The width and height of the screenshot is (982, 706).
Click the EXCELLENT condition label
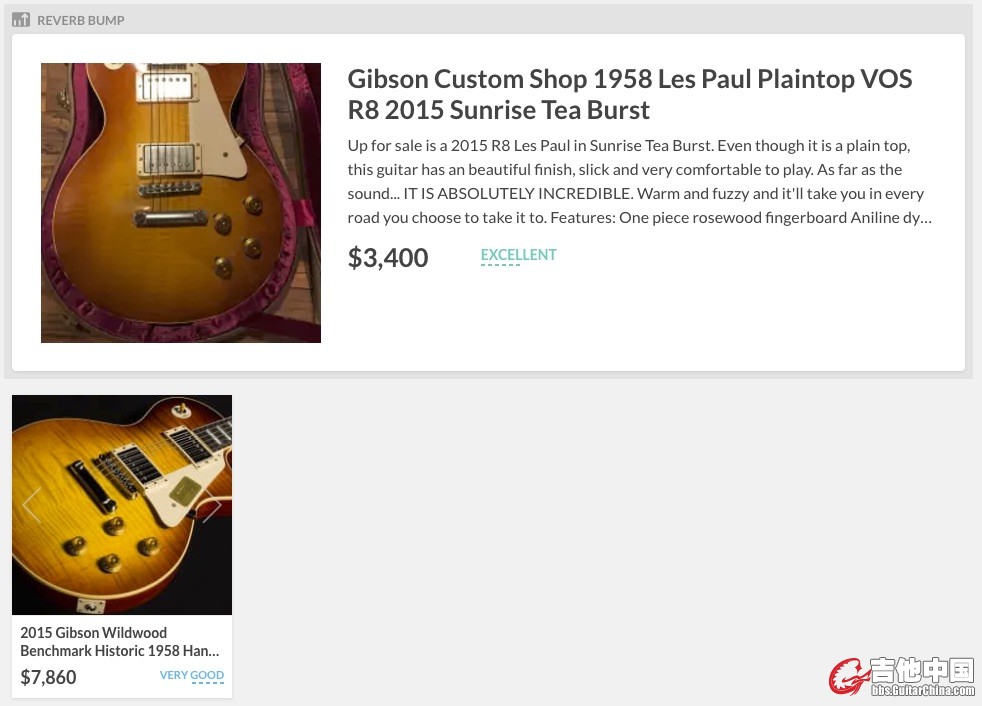(x=519, y=255)
